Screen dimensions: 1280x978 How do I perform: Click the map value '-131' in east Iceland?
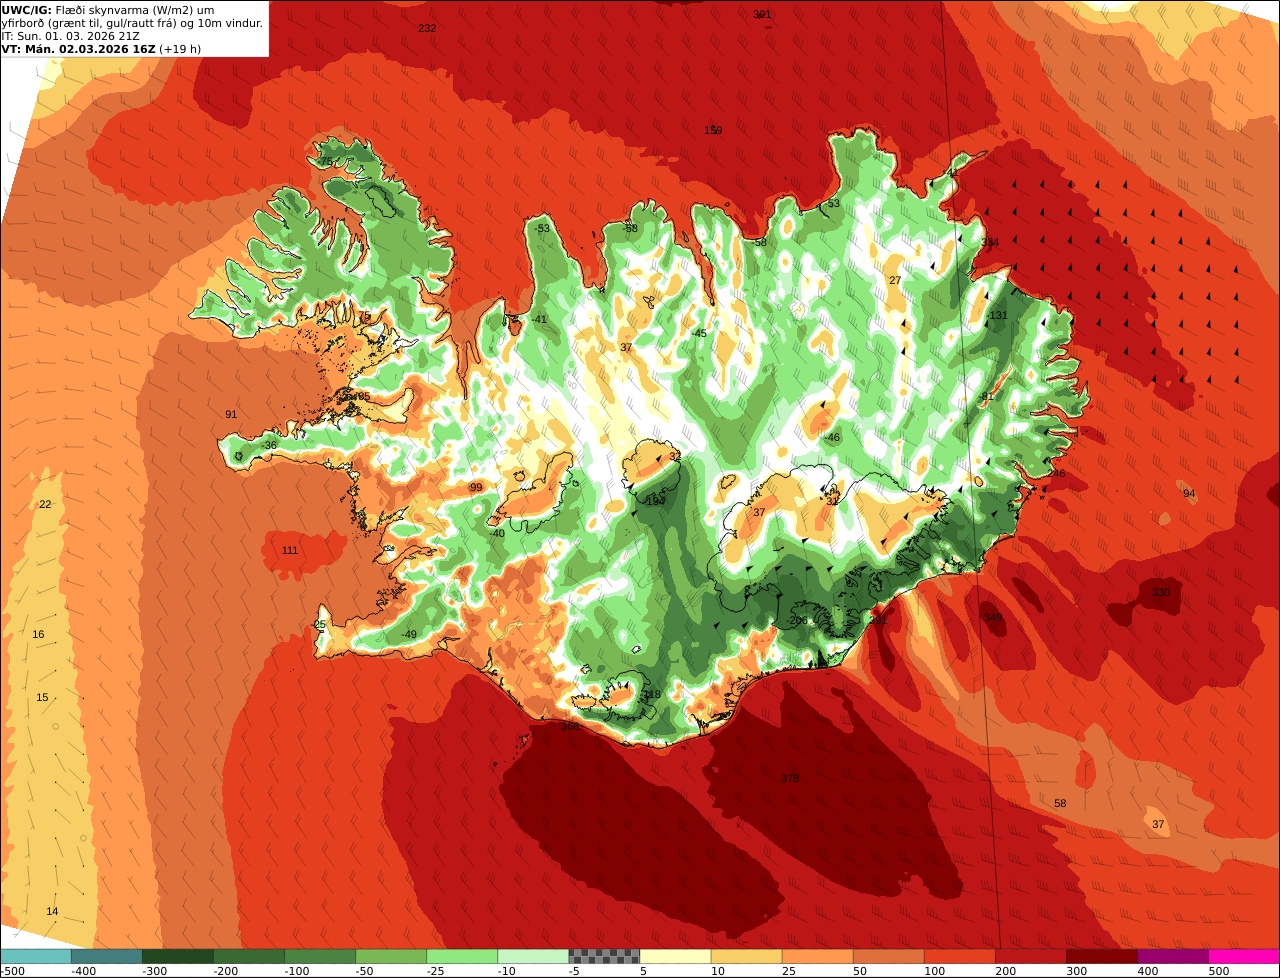point(997,315)
